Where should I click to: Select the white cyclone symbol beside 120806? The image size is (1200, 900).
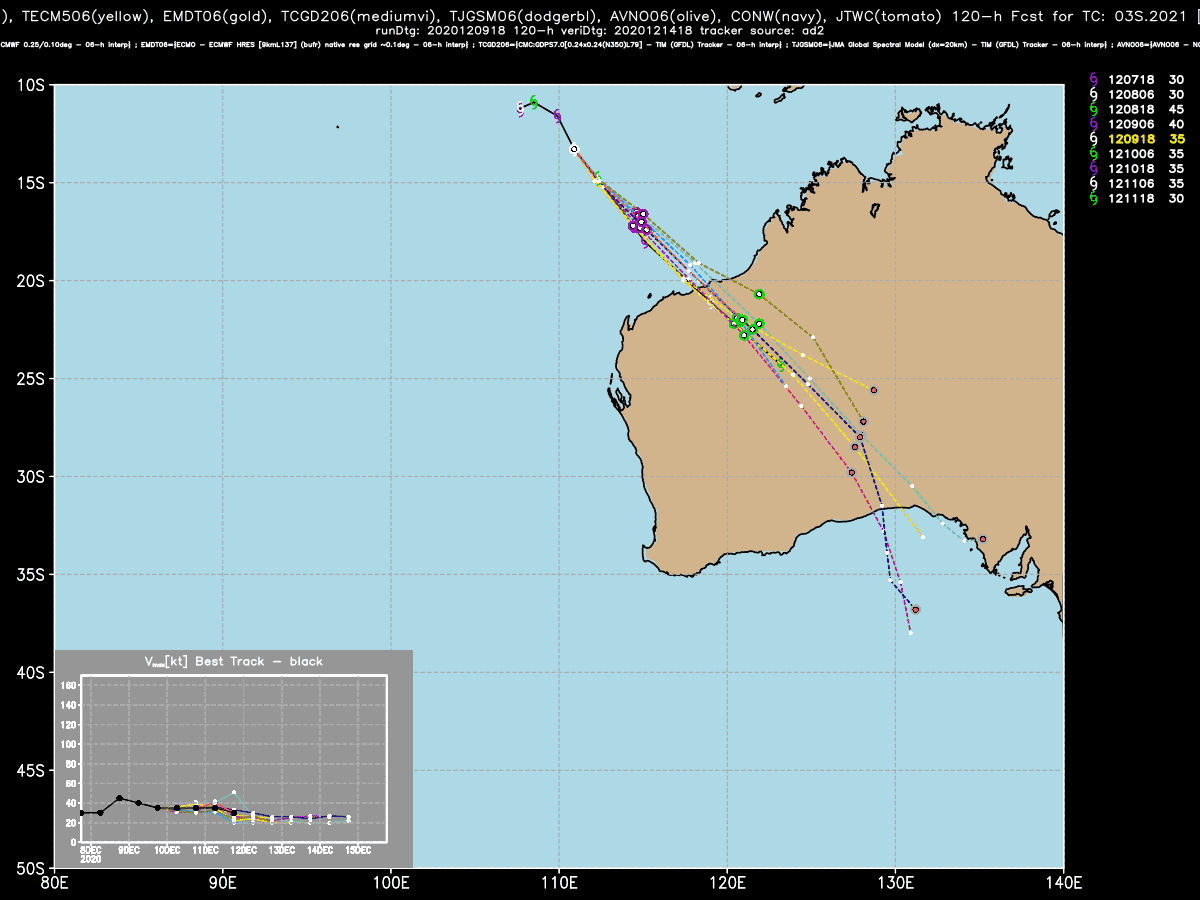[x=1093, y=95]
